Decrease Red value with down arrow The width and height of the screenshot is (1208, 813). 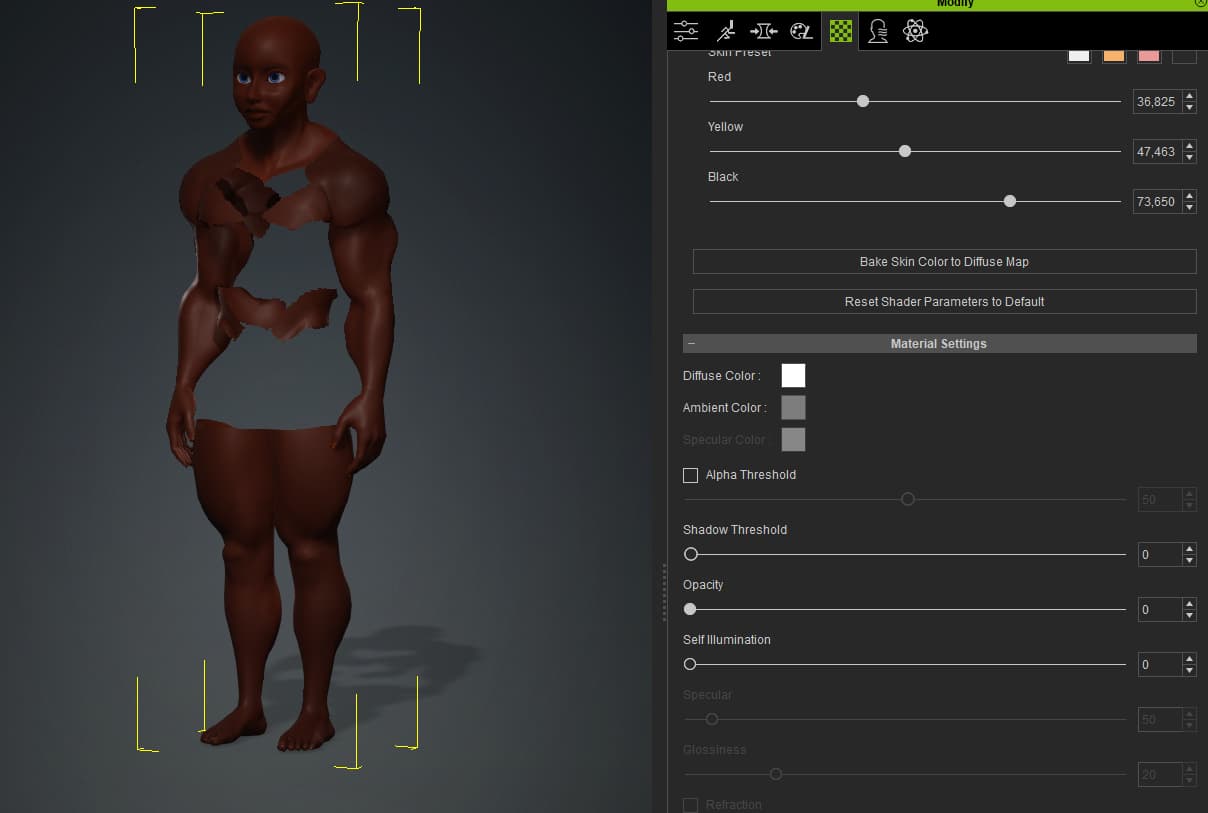click(1189, 107)
